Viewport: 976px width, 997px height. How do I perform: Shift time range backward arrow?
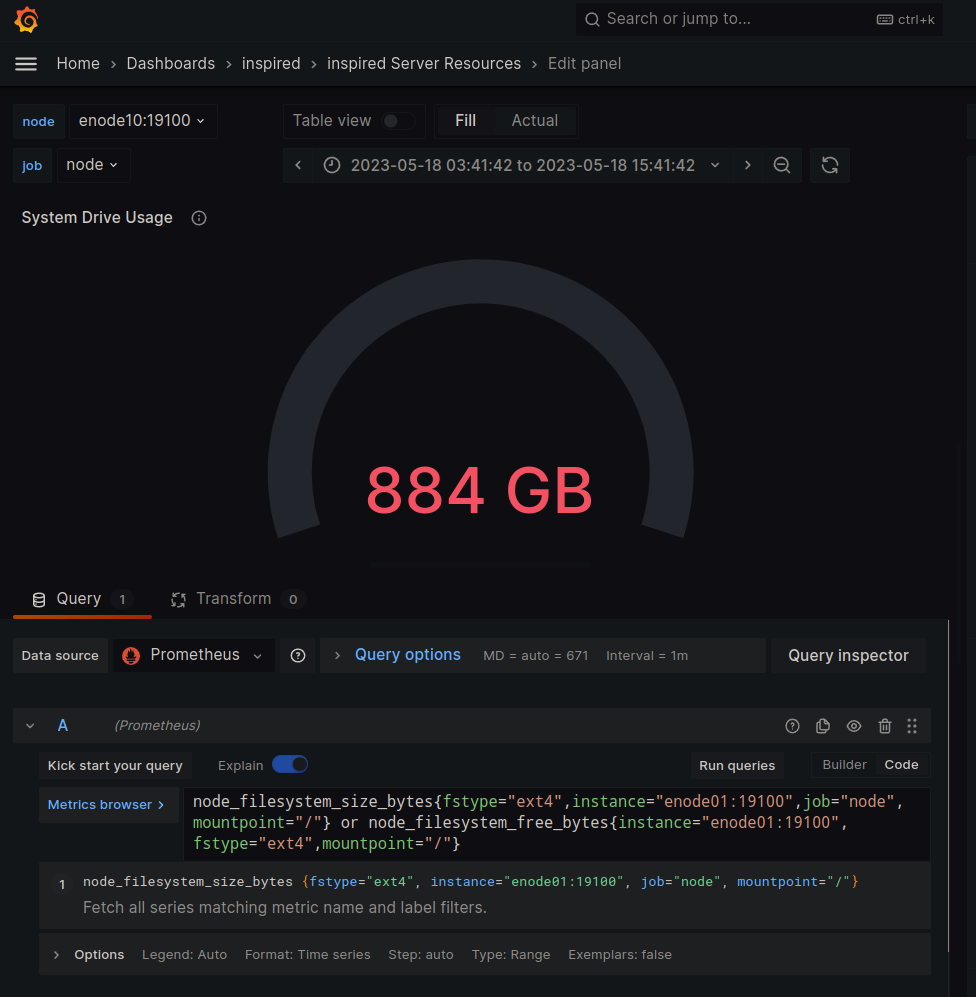click(x=298, y=165)
